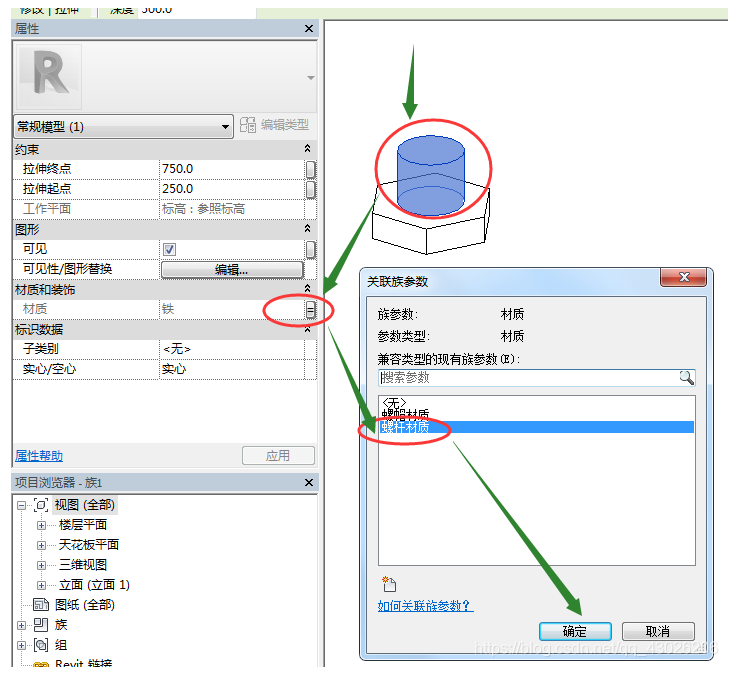Collapse the 图形 section
737x677 pixels.
pos(307,228)
